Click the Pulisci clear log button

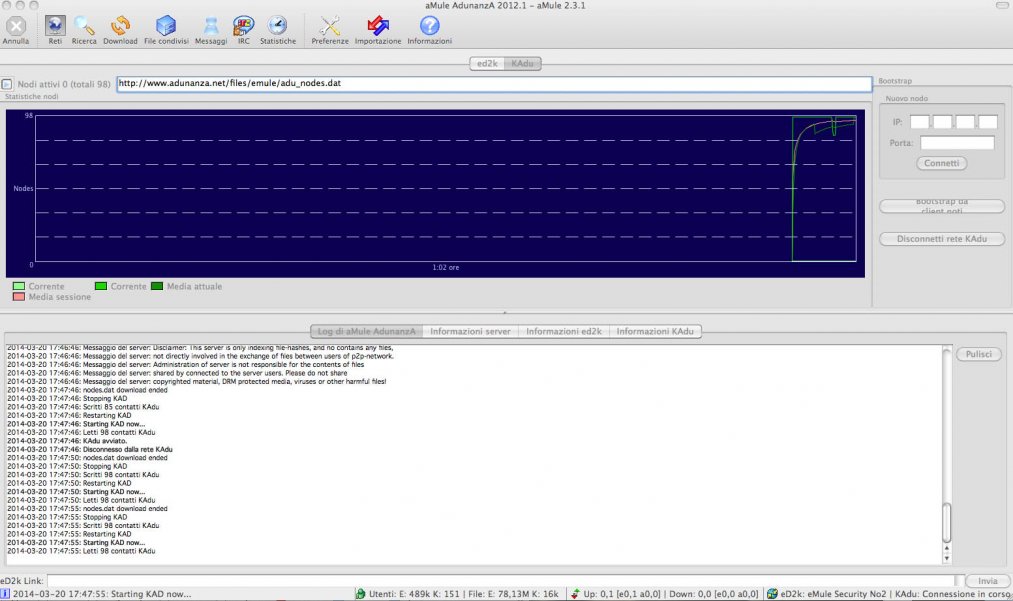(979, 354)
